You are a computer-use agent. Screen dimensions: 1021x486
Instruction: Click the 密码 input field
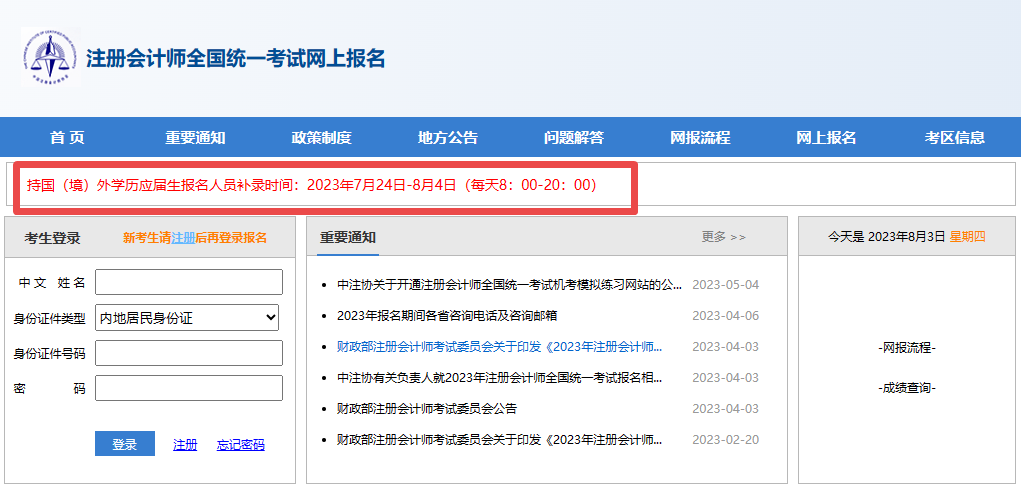click(x=188, y=388)
